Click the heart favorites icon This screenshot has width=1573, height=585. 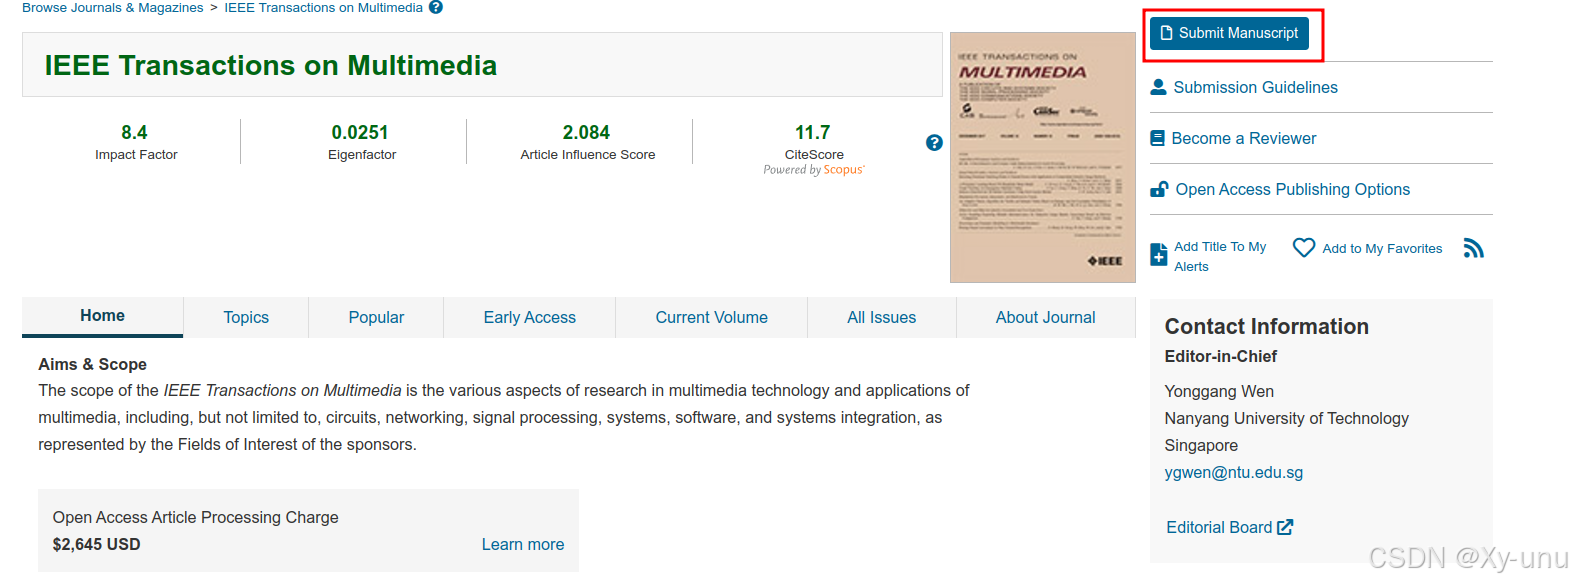point(1304,247)
